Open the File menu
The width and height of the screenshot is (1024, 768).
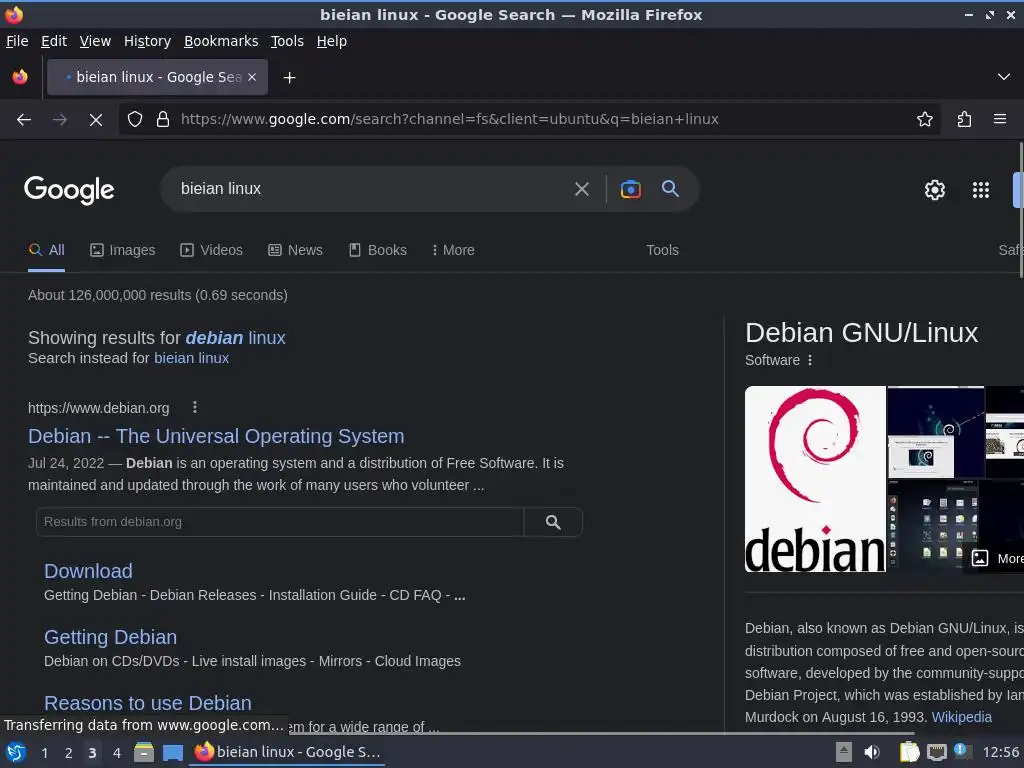coord(17,41)
